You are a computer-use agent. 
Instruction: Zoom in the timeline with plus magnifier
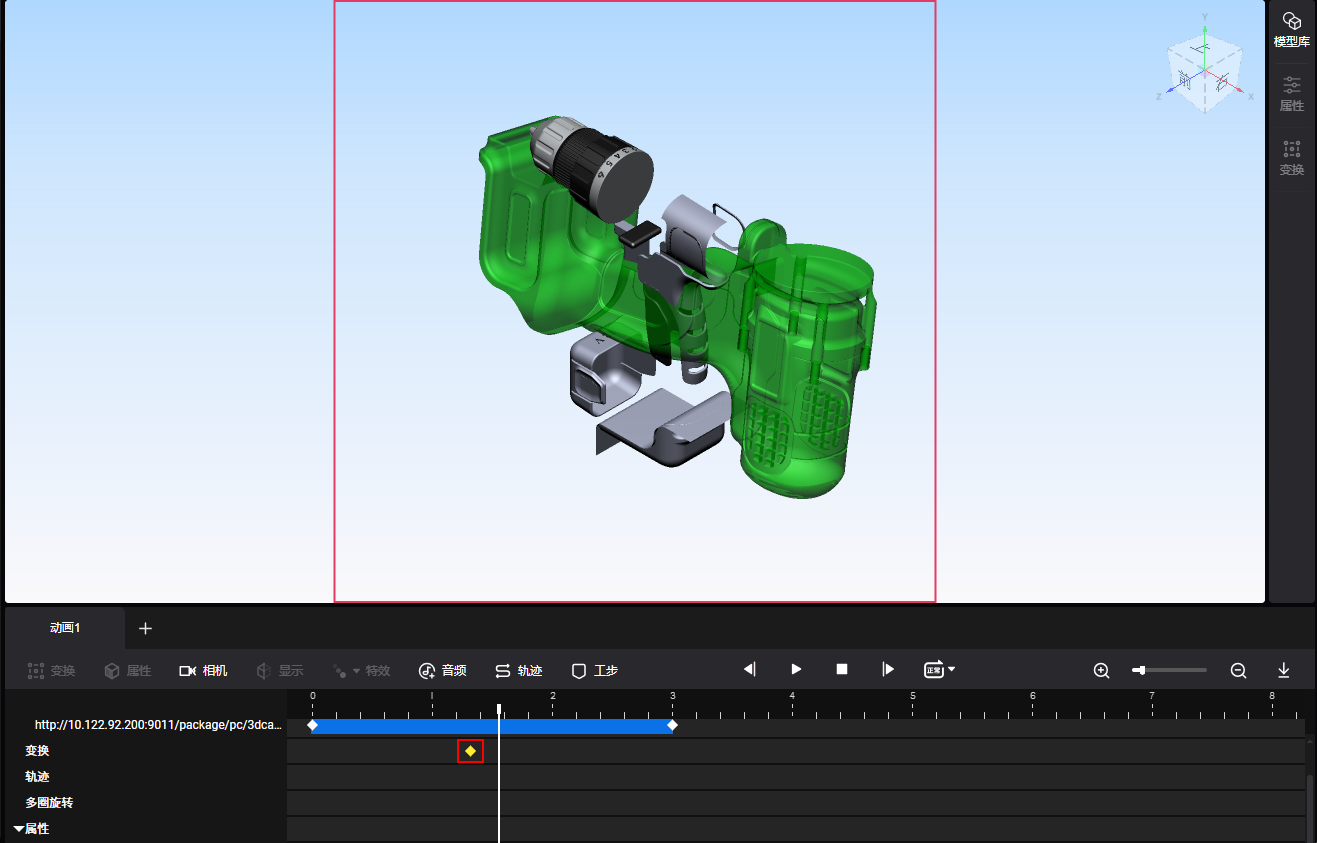(x=1101, y=670)
